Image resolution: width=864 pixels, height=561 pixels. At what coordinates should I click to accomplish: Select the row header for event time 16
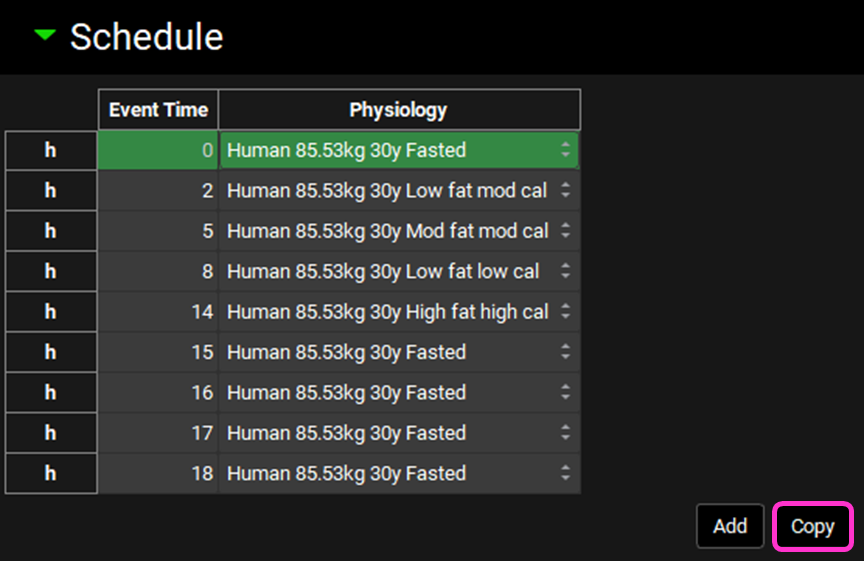coord(51,393)
